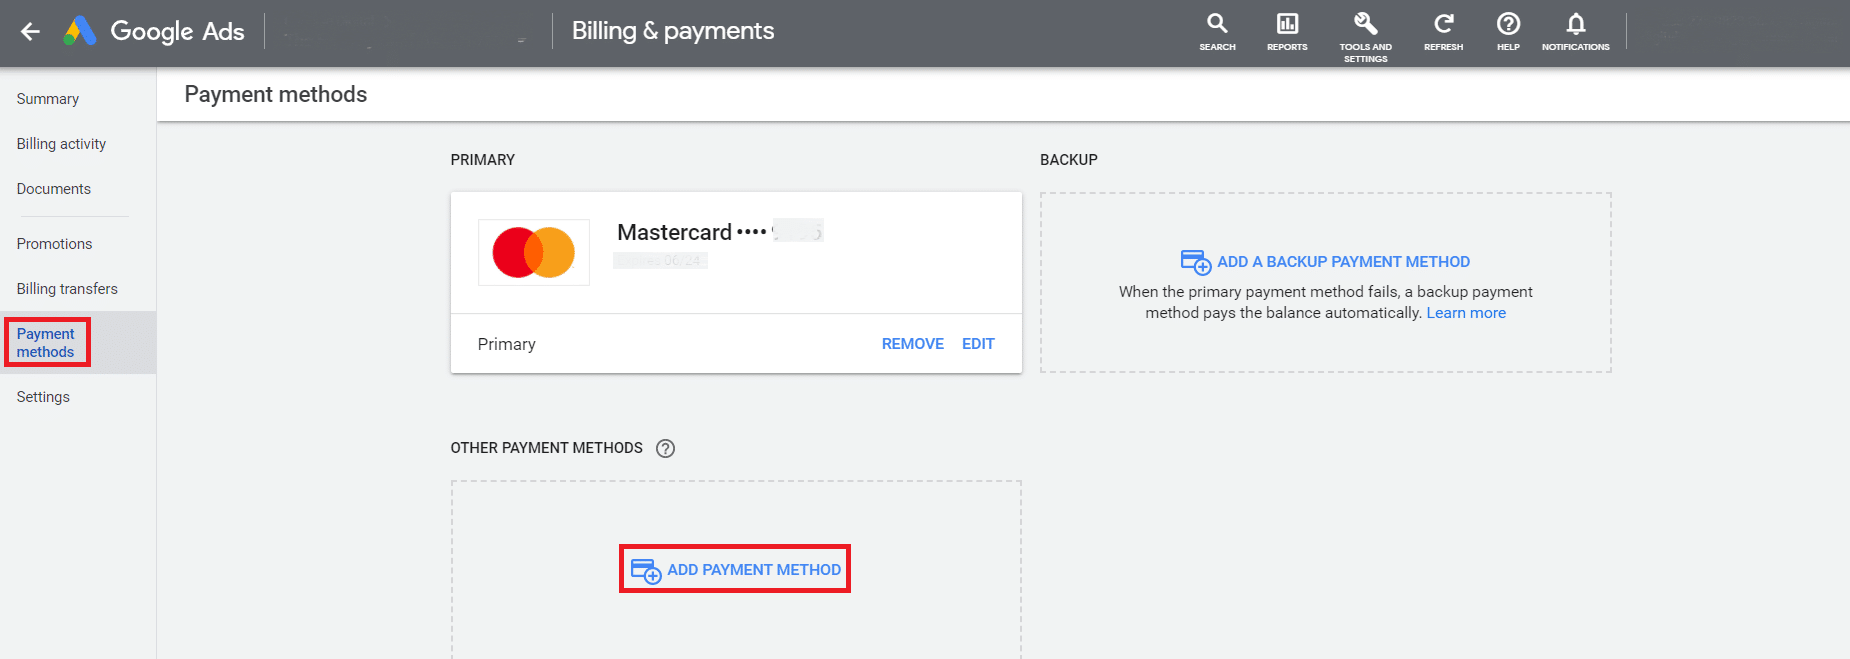The width and height of the screenshot is (1850, 659).
Task: Open Billing activity in sidebar
Action: click(61, 144)
